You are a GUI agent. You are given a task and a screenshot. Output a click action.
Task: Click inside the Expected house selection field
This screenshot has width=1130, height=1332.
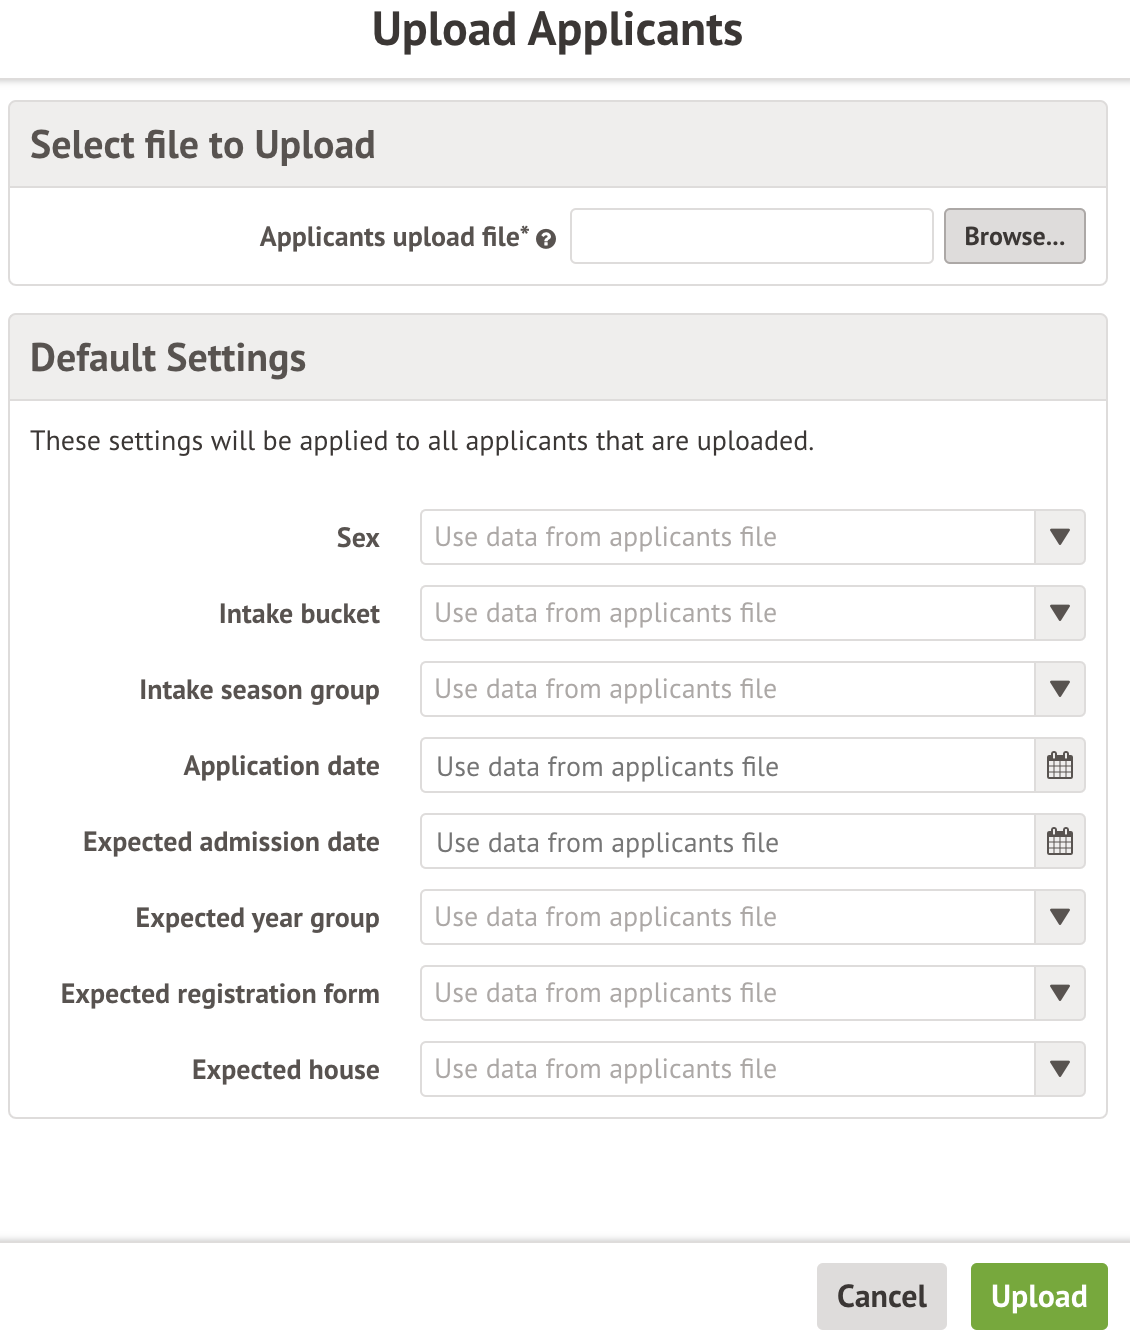(x=727, y=1070)
